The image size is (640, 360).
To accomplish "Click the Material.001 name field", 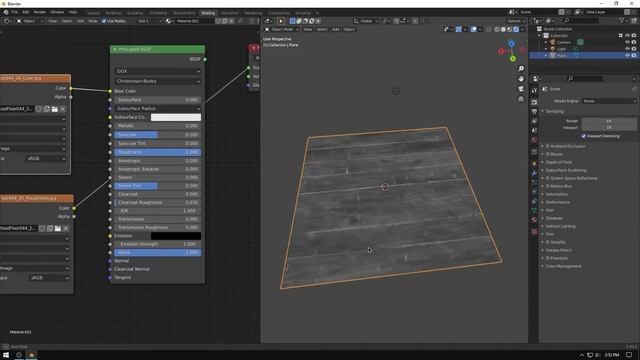I will pos(195,21).
